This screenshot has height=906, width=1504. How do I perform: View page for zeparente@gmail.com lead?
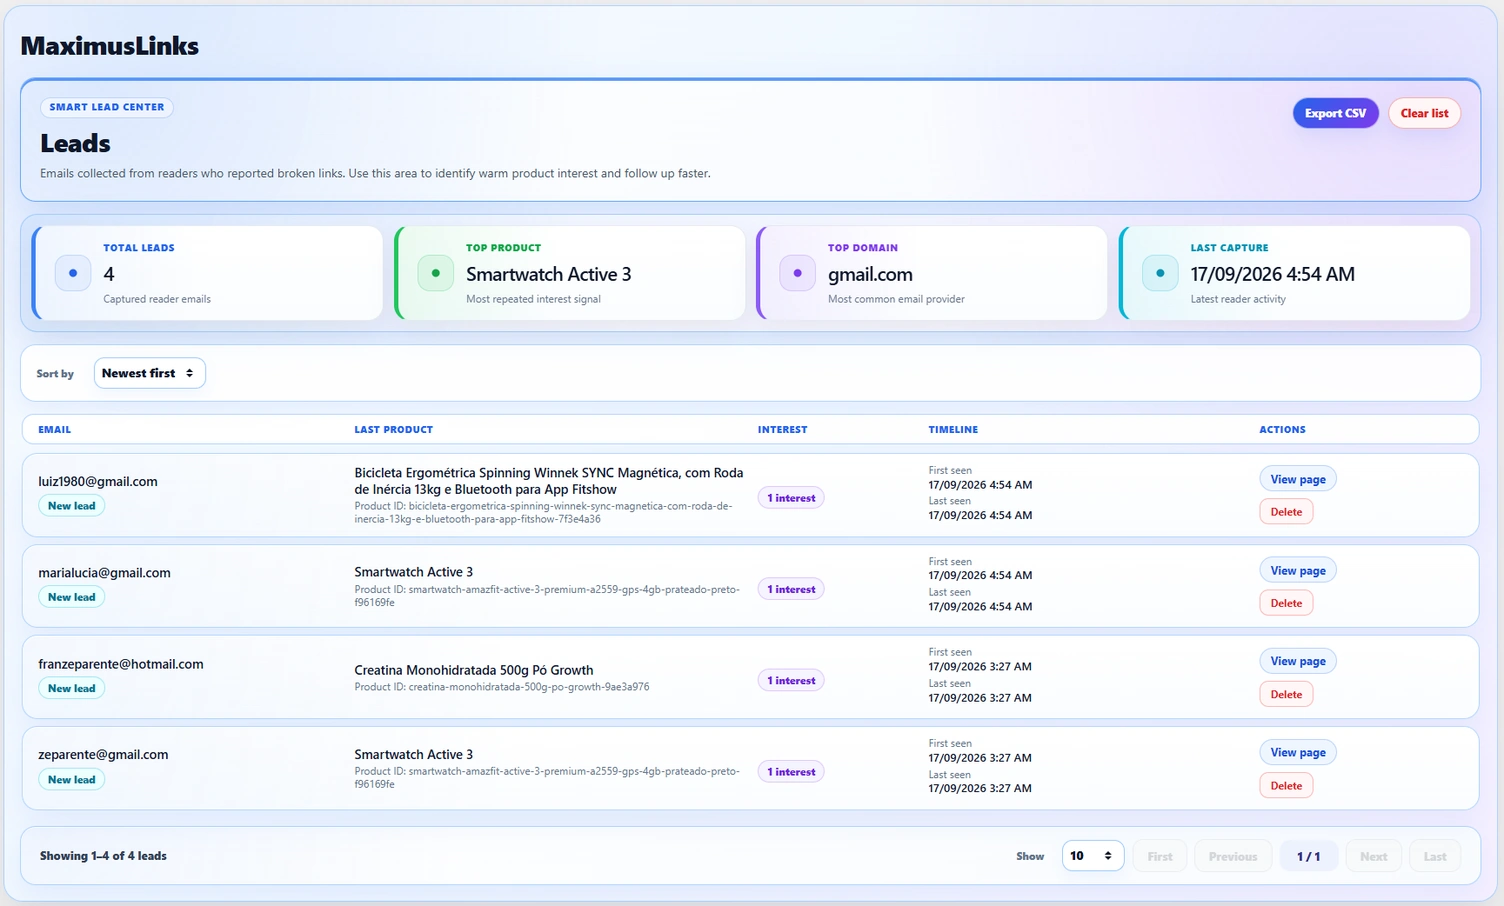pos(1297,752)
